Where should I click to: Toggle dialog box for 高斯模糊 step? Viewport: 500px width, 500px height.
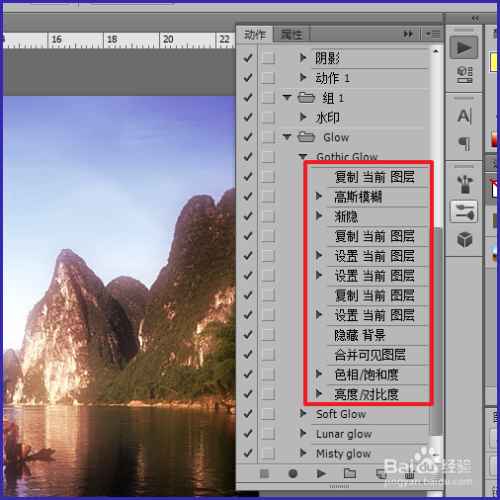[268, 196]
